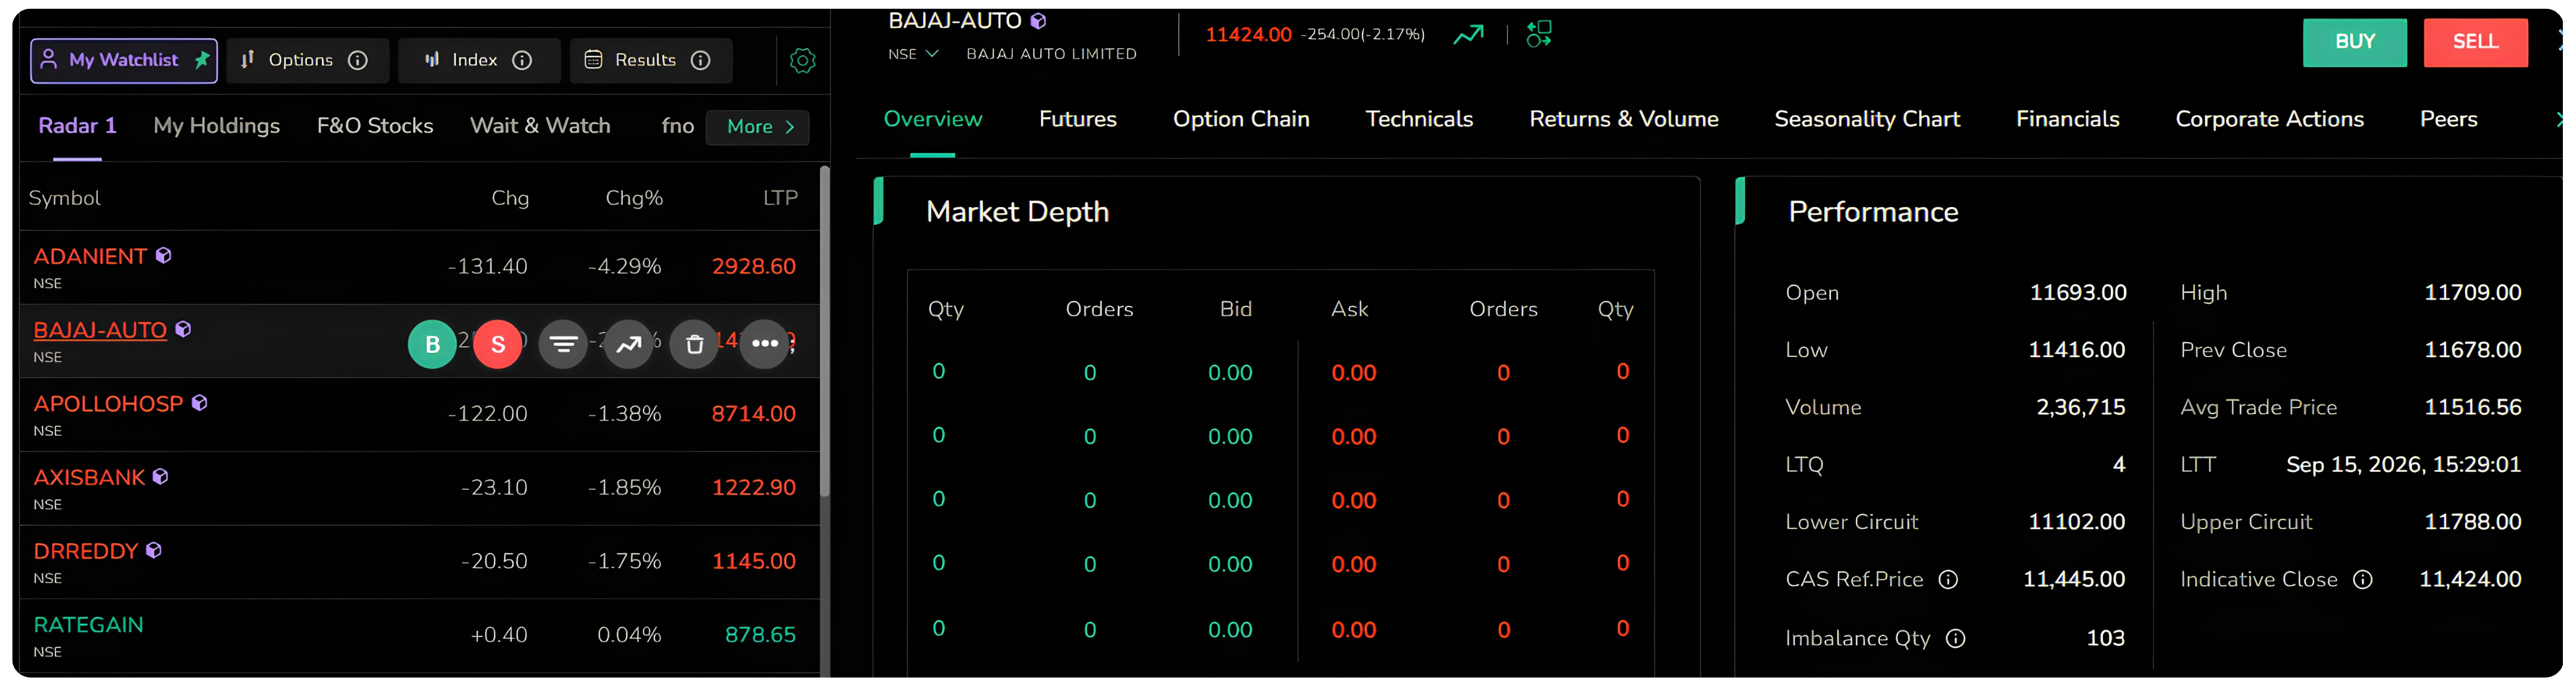The image size is (2576, 692).
Task: Delete BAJAJ-AUTO with the trash icon
Action: tap(694, 344)
